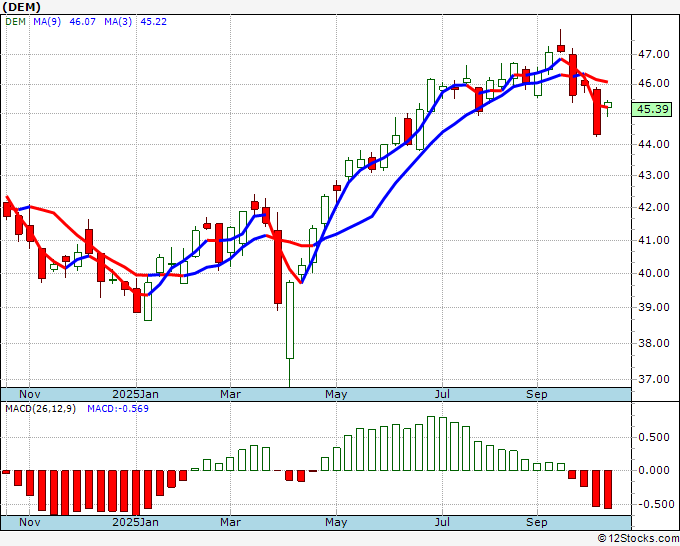Click Mar on the MACD date axis

(230, 522)
